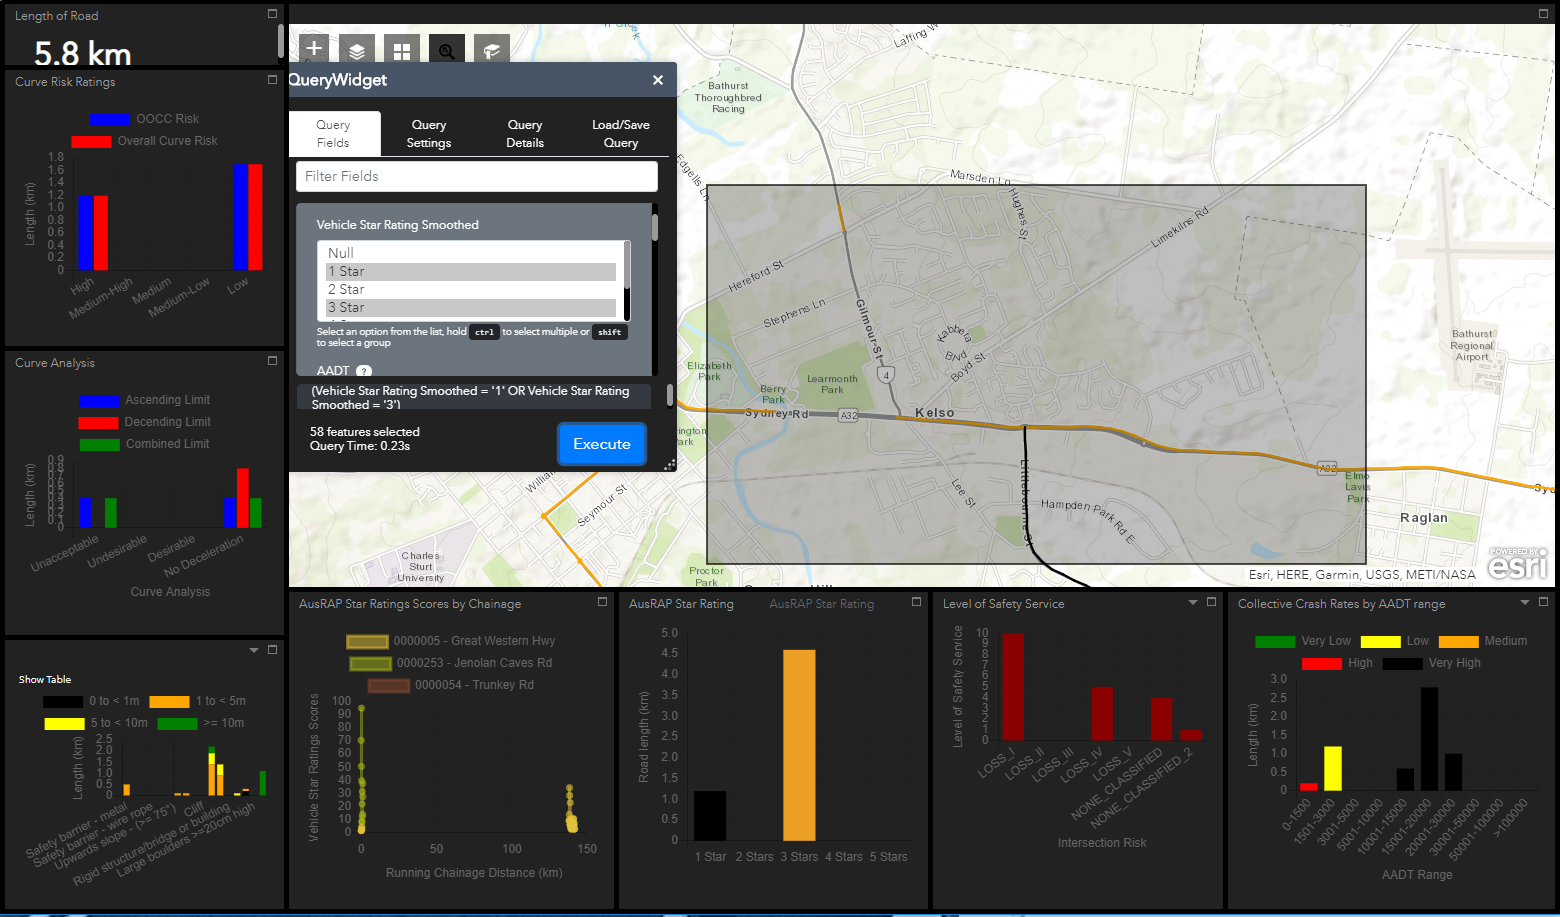
Task: Toggle Ascending Limit legend series
Action: pos(144,400)
